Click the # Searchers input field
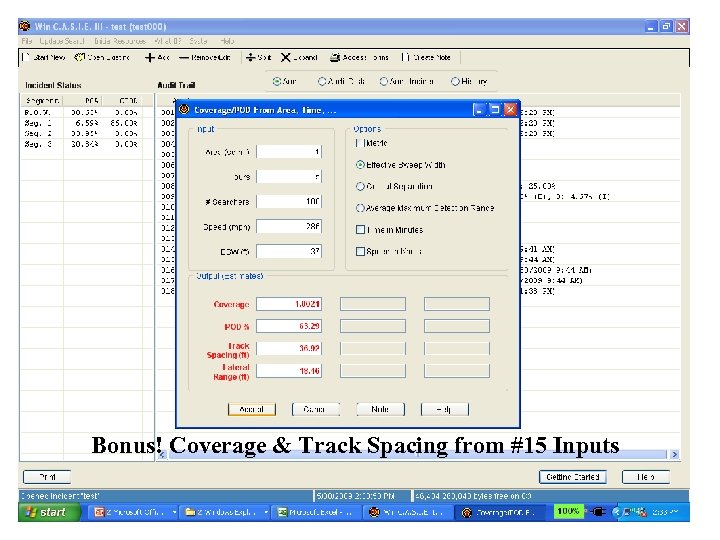The image size is (720, 540). coord(289,202)
